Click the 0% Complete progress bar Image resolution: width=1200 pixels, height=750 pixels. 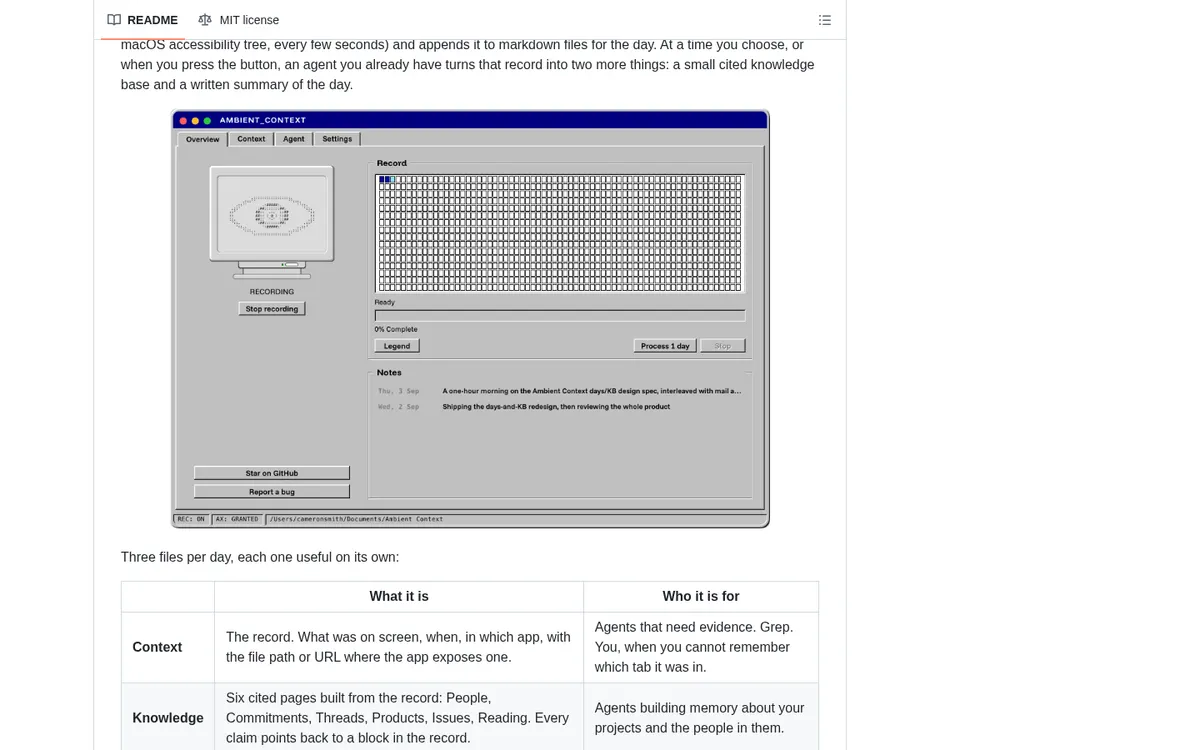pyautogui.click(x=560, y=316)
